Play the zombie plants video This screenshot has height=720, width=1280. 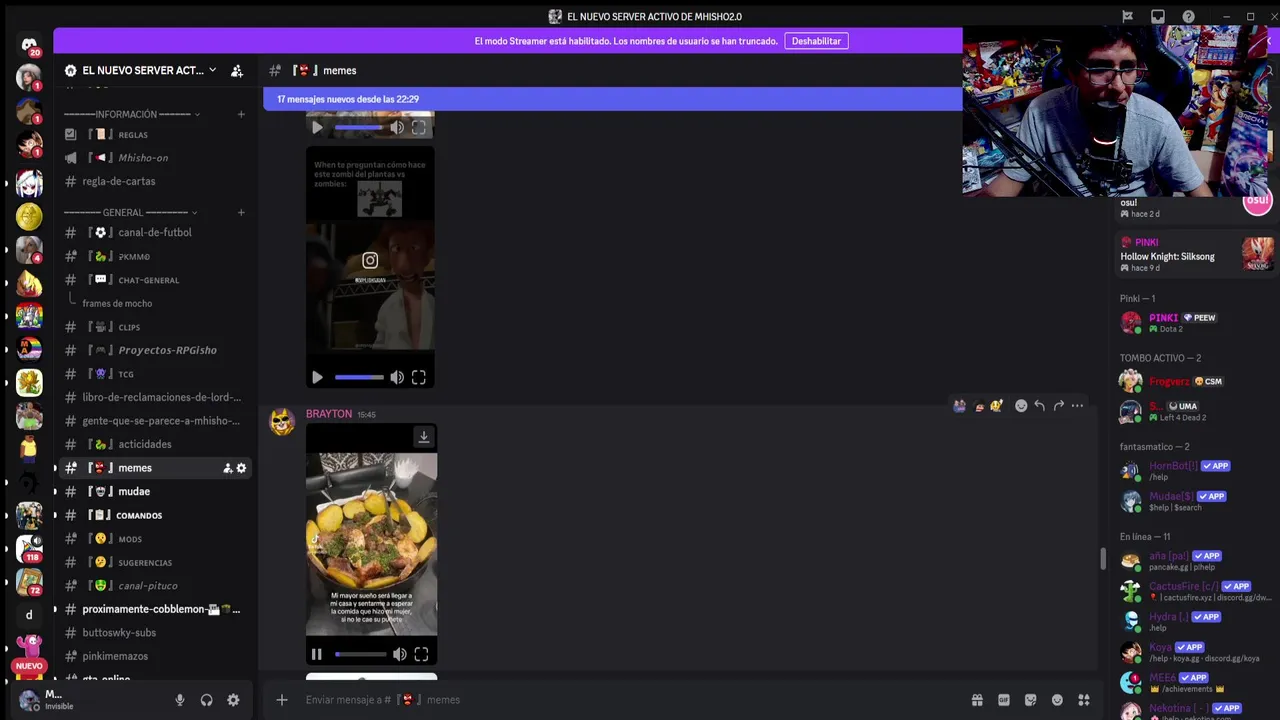tap(317, 377)
